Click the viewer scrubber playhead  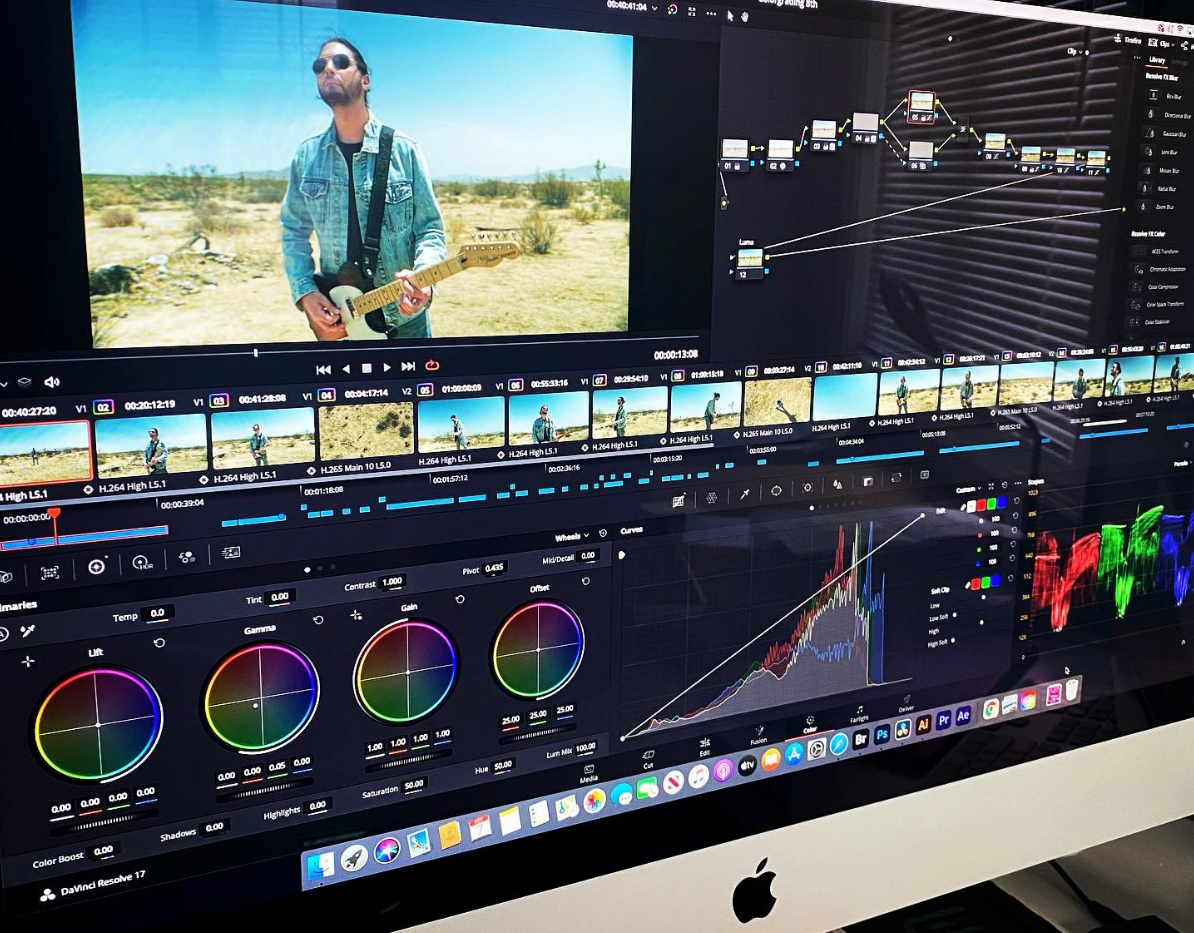[256, 353]
